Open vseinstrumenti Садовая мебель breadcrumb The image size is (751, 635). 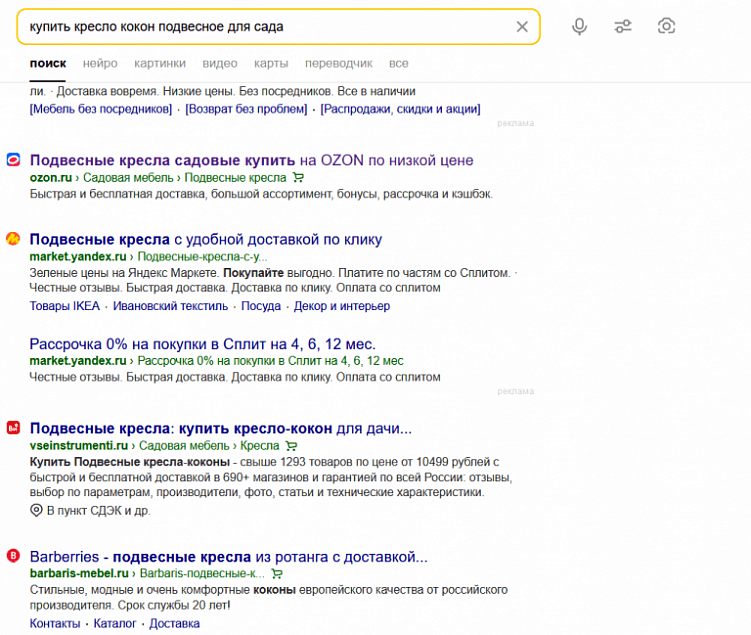pyautogui.click(x=184, y=446)
